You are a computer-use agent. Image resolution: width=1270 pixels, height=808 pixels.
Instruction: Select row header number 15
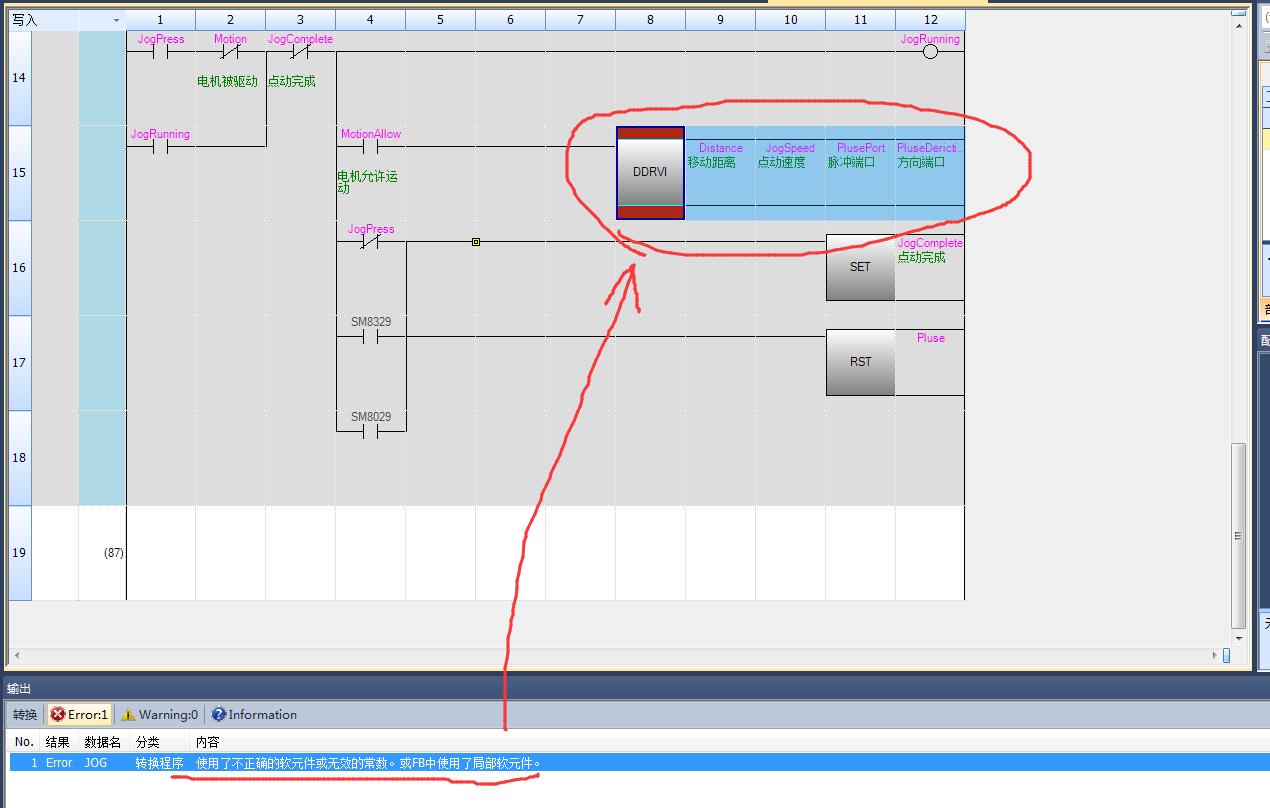click(x=20, y=172)
